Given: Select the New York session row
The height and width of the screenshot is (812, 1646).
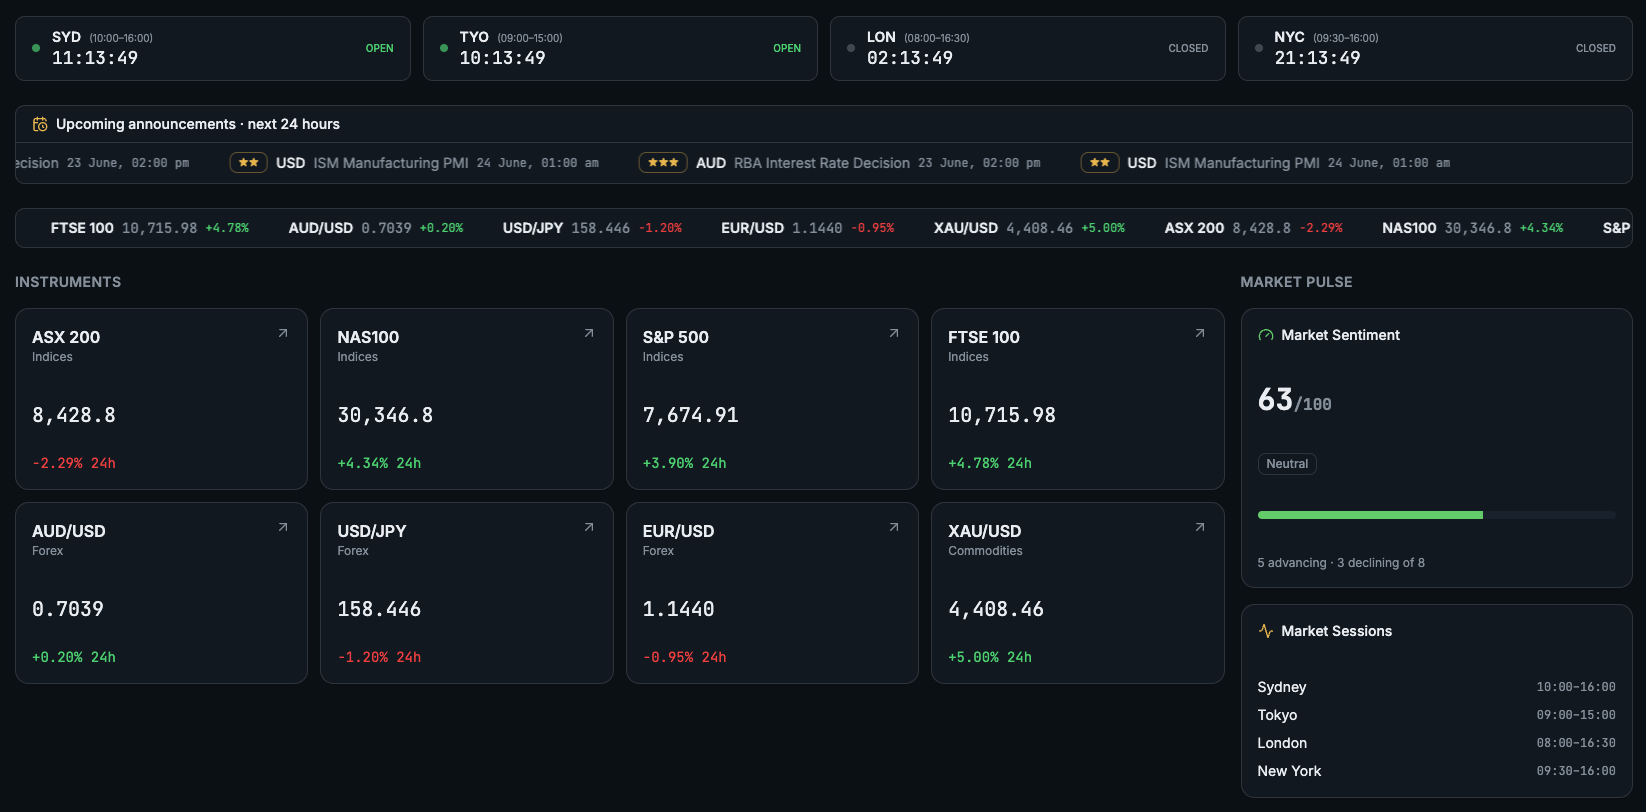Looking at the screenshot, I should 1436,771.
